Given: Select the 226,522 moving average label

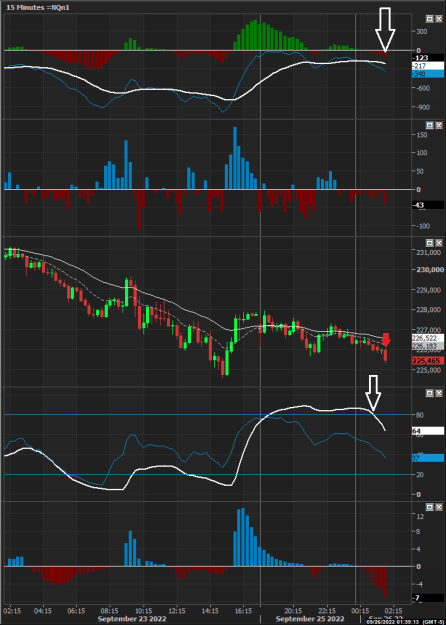Looking at the screenshot, I should pos(428,338).
